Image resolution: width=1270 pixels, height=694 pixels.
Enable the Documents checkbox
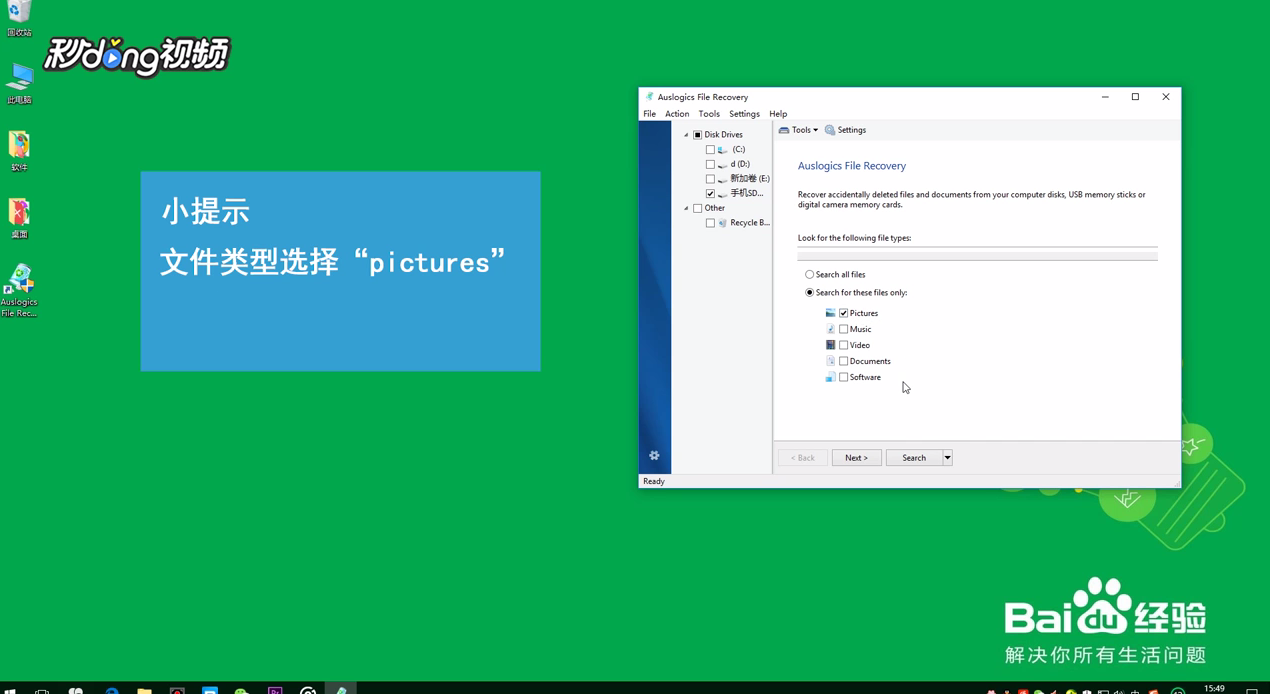[843, 361]
